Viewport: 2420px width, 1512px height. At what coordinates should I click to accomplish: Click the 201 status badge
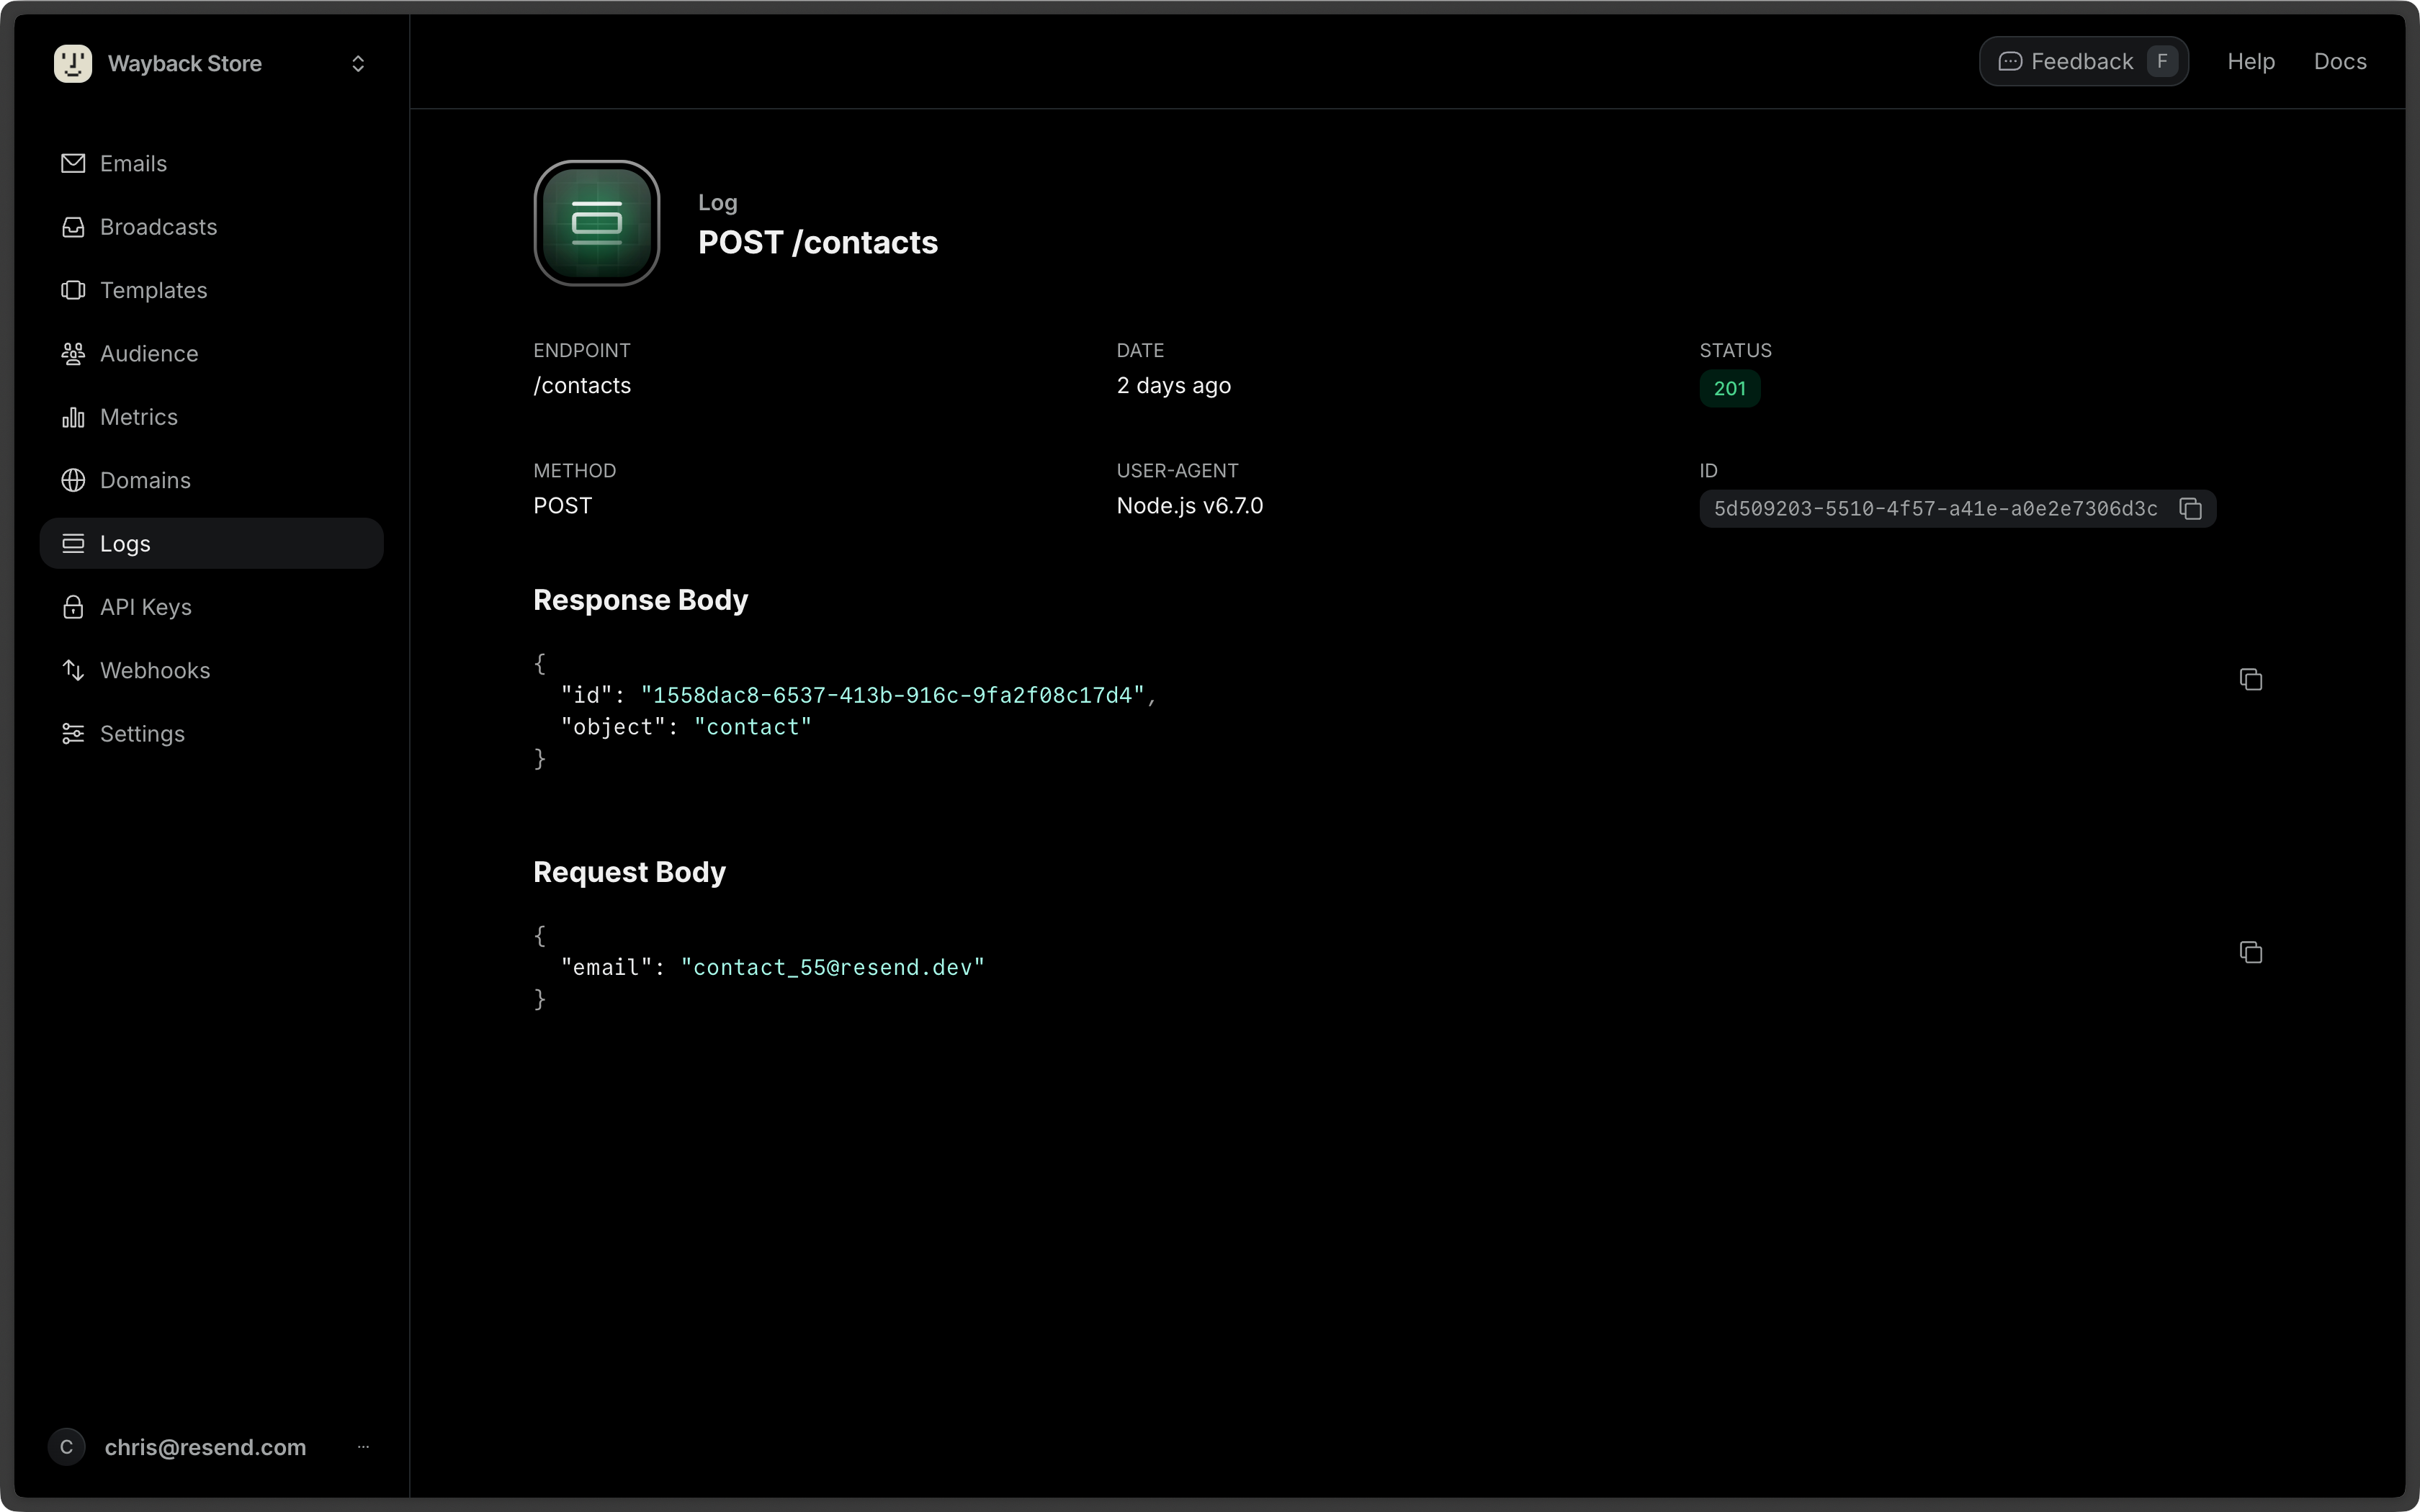[1729, 389]
